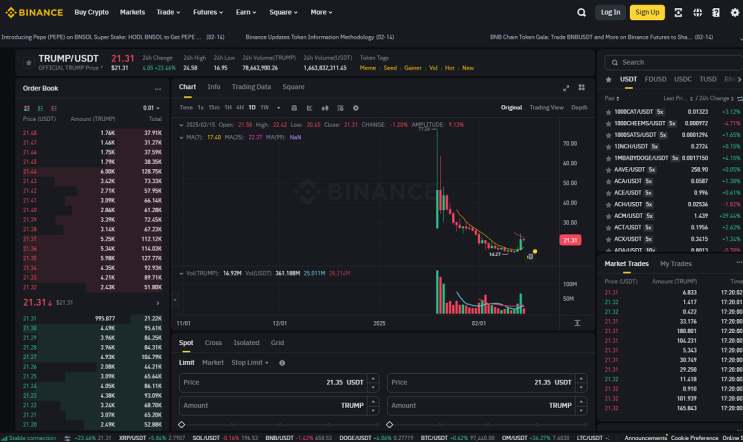Select the 1s time interval

(x=200, y=108)
